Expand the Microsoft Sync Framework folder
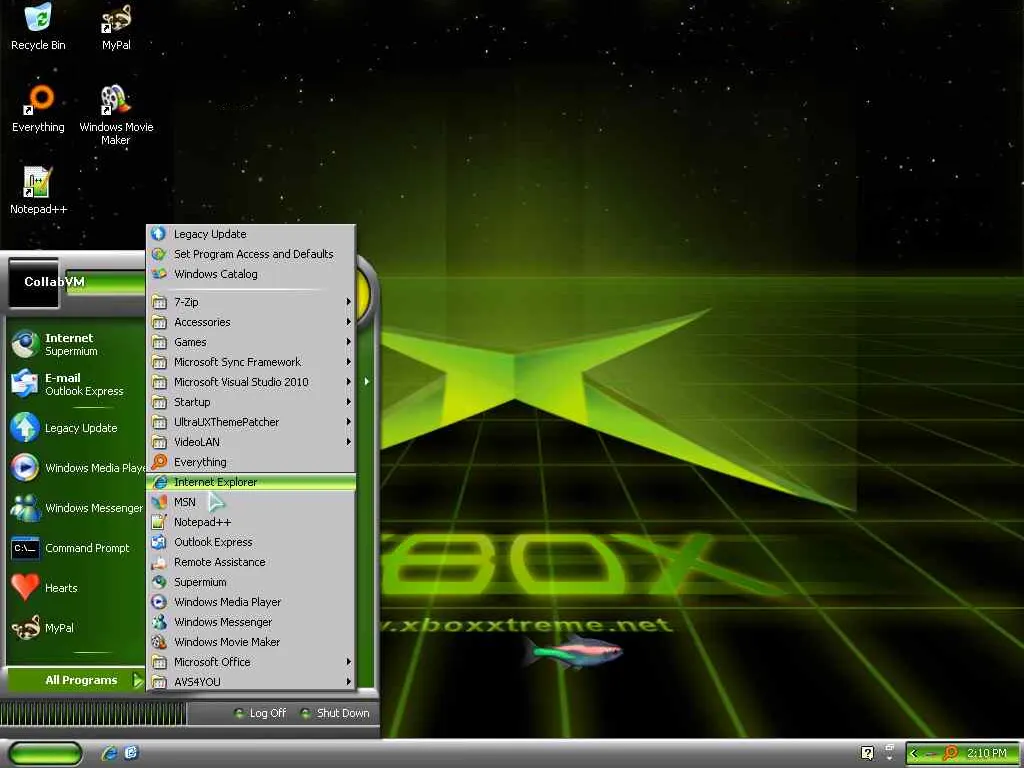This screenshot has height=768, width=1024. [x=251, y=362]
